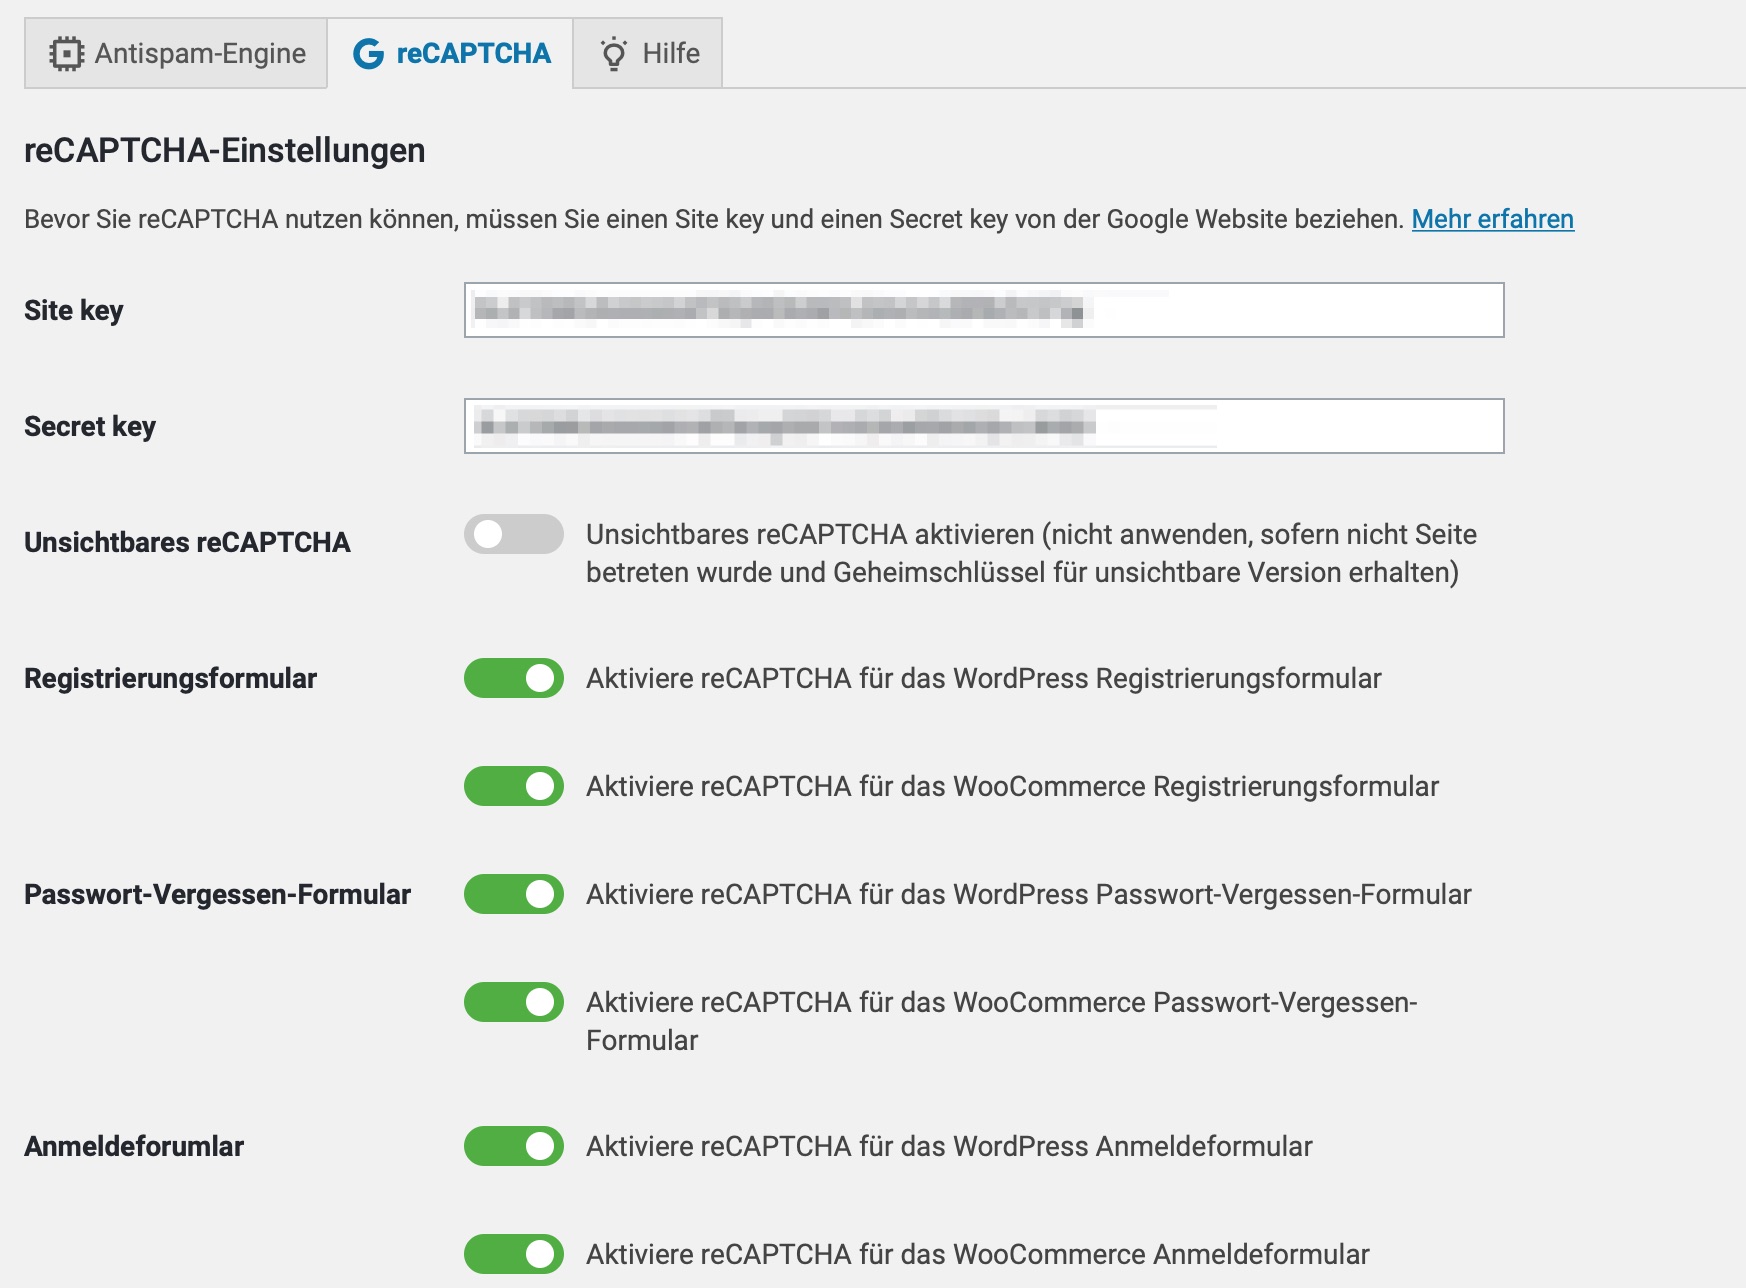
Task: Click the reCAPTCHA-Einstellungen heading
Action: [x=225, y=150]
